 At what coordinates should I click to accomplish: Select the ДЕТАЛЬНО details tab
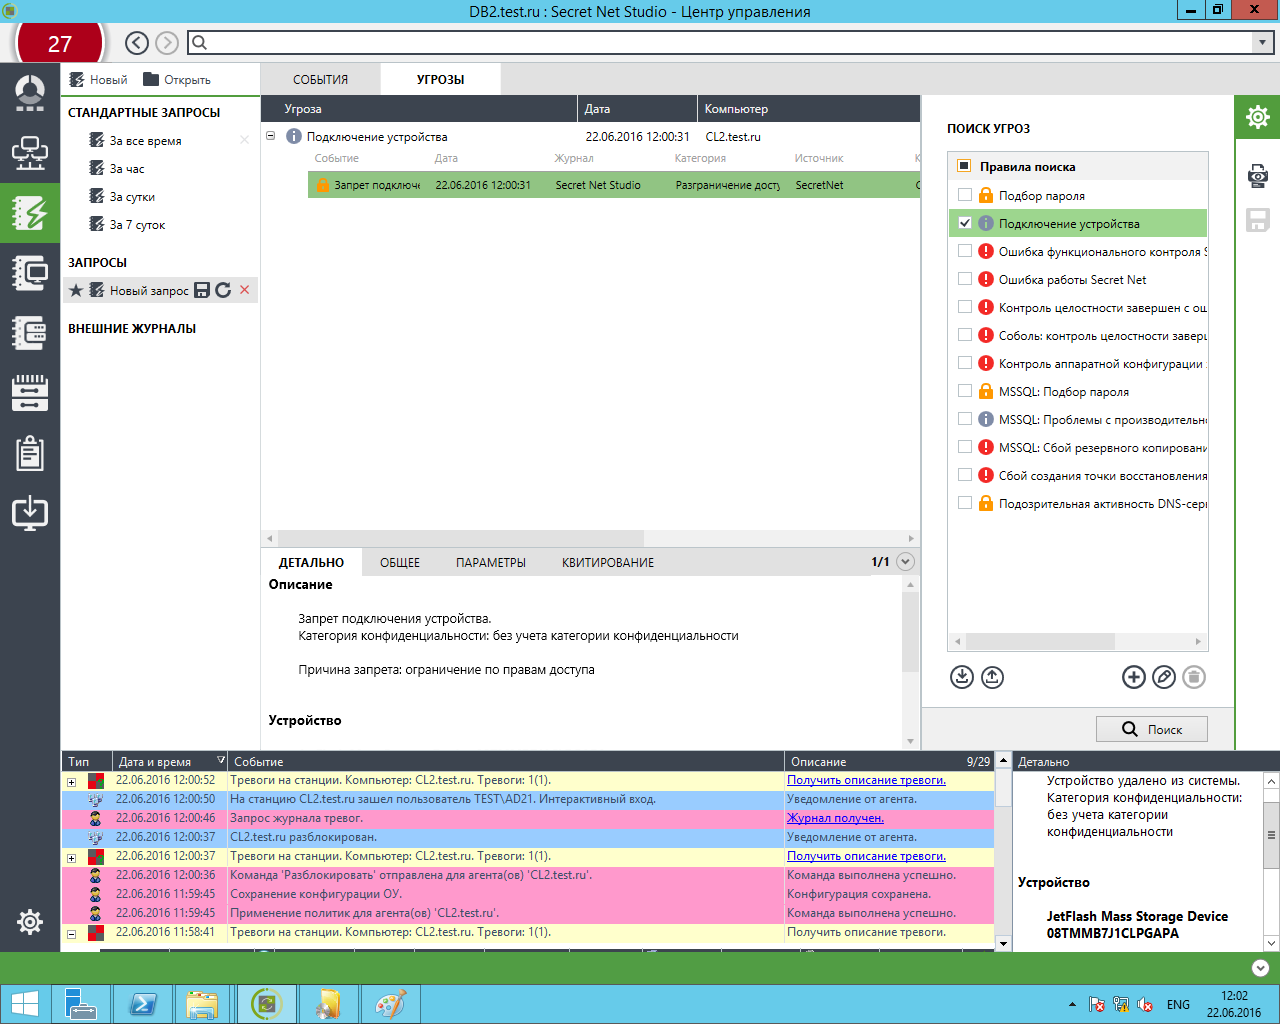(x=311, y=563)
